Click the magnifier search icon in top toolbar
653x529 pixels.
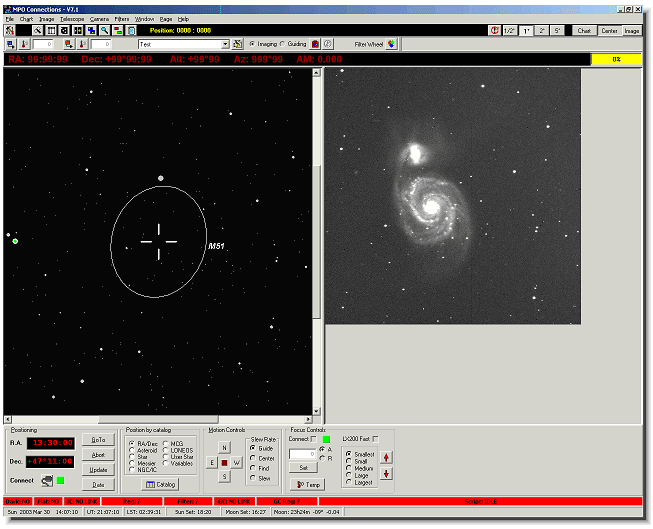pos(104,30)
